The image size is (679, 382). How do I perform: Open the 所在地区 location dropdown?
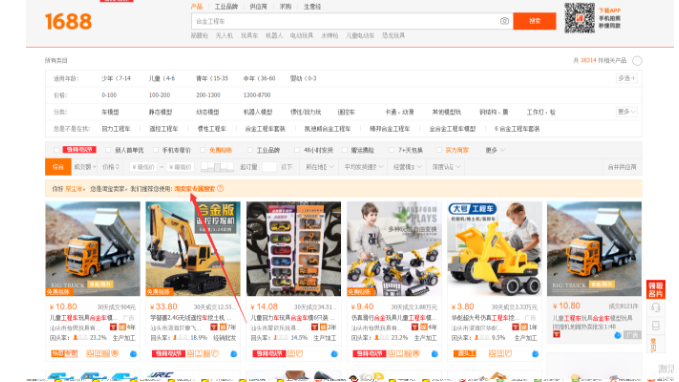pyautogui.click(x=320, y=167)
